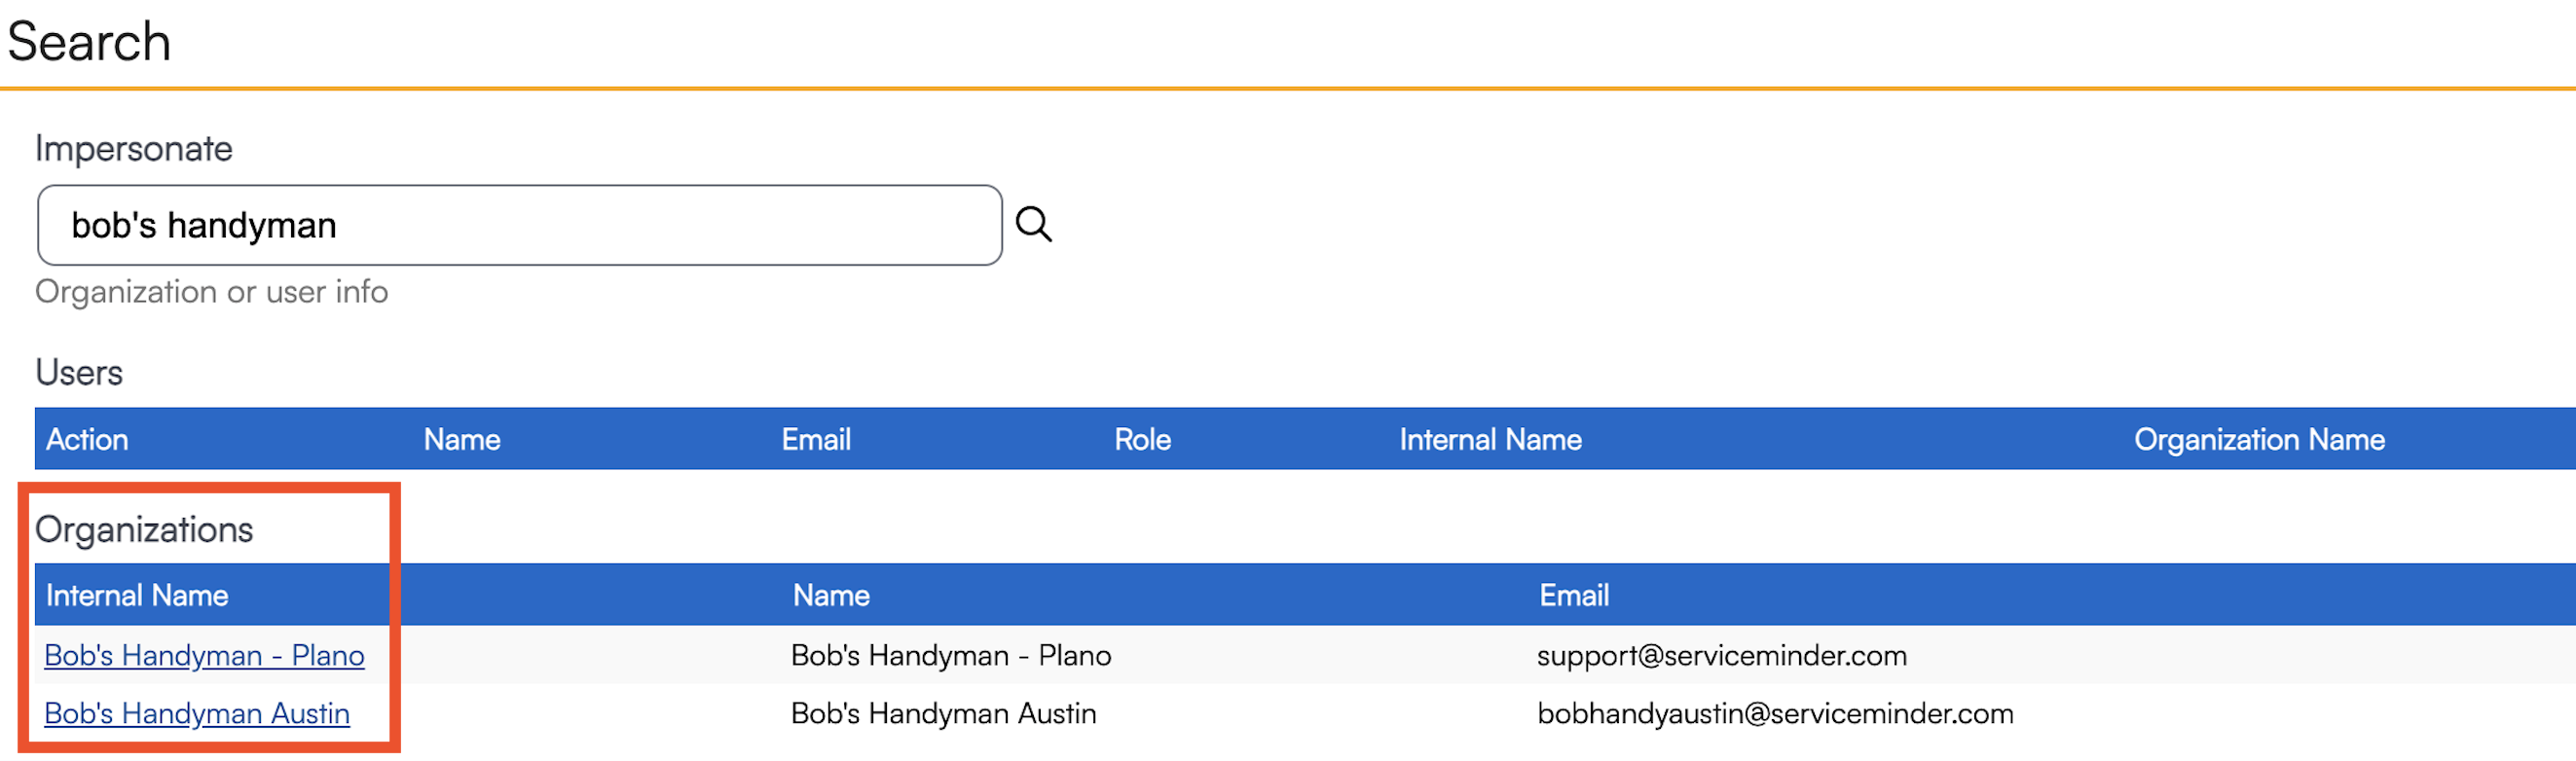Click Internal Name header in the Users table
The image size is (2576, 761).
tap(1490, 439)
